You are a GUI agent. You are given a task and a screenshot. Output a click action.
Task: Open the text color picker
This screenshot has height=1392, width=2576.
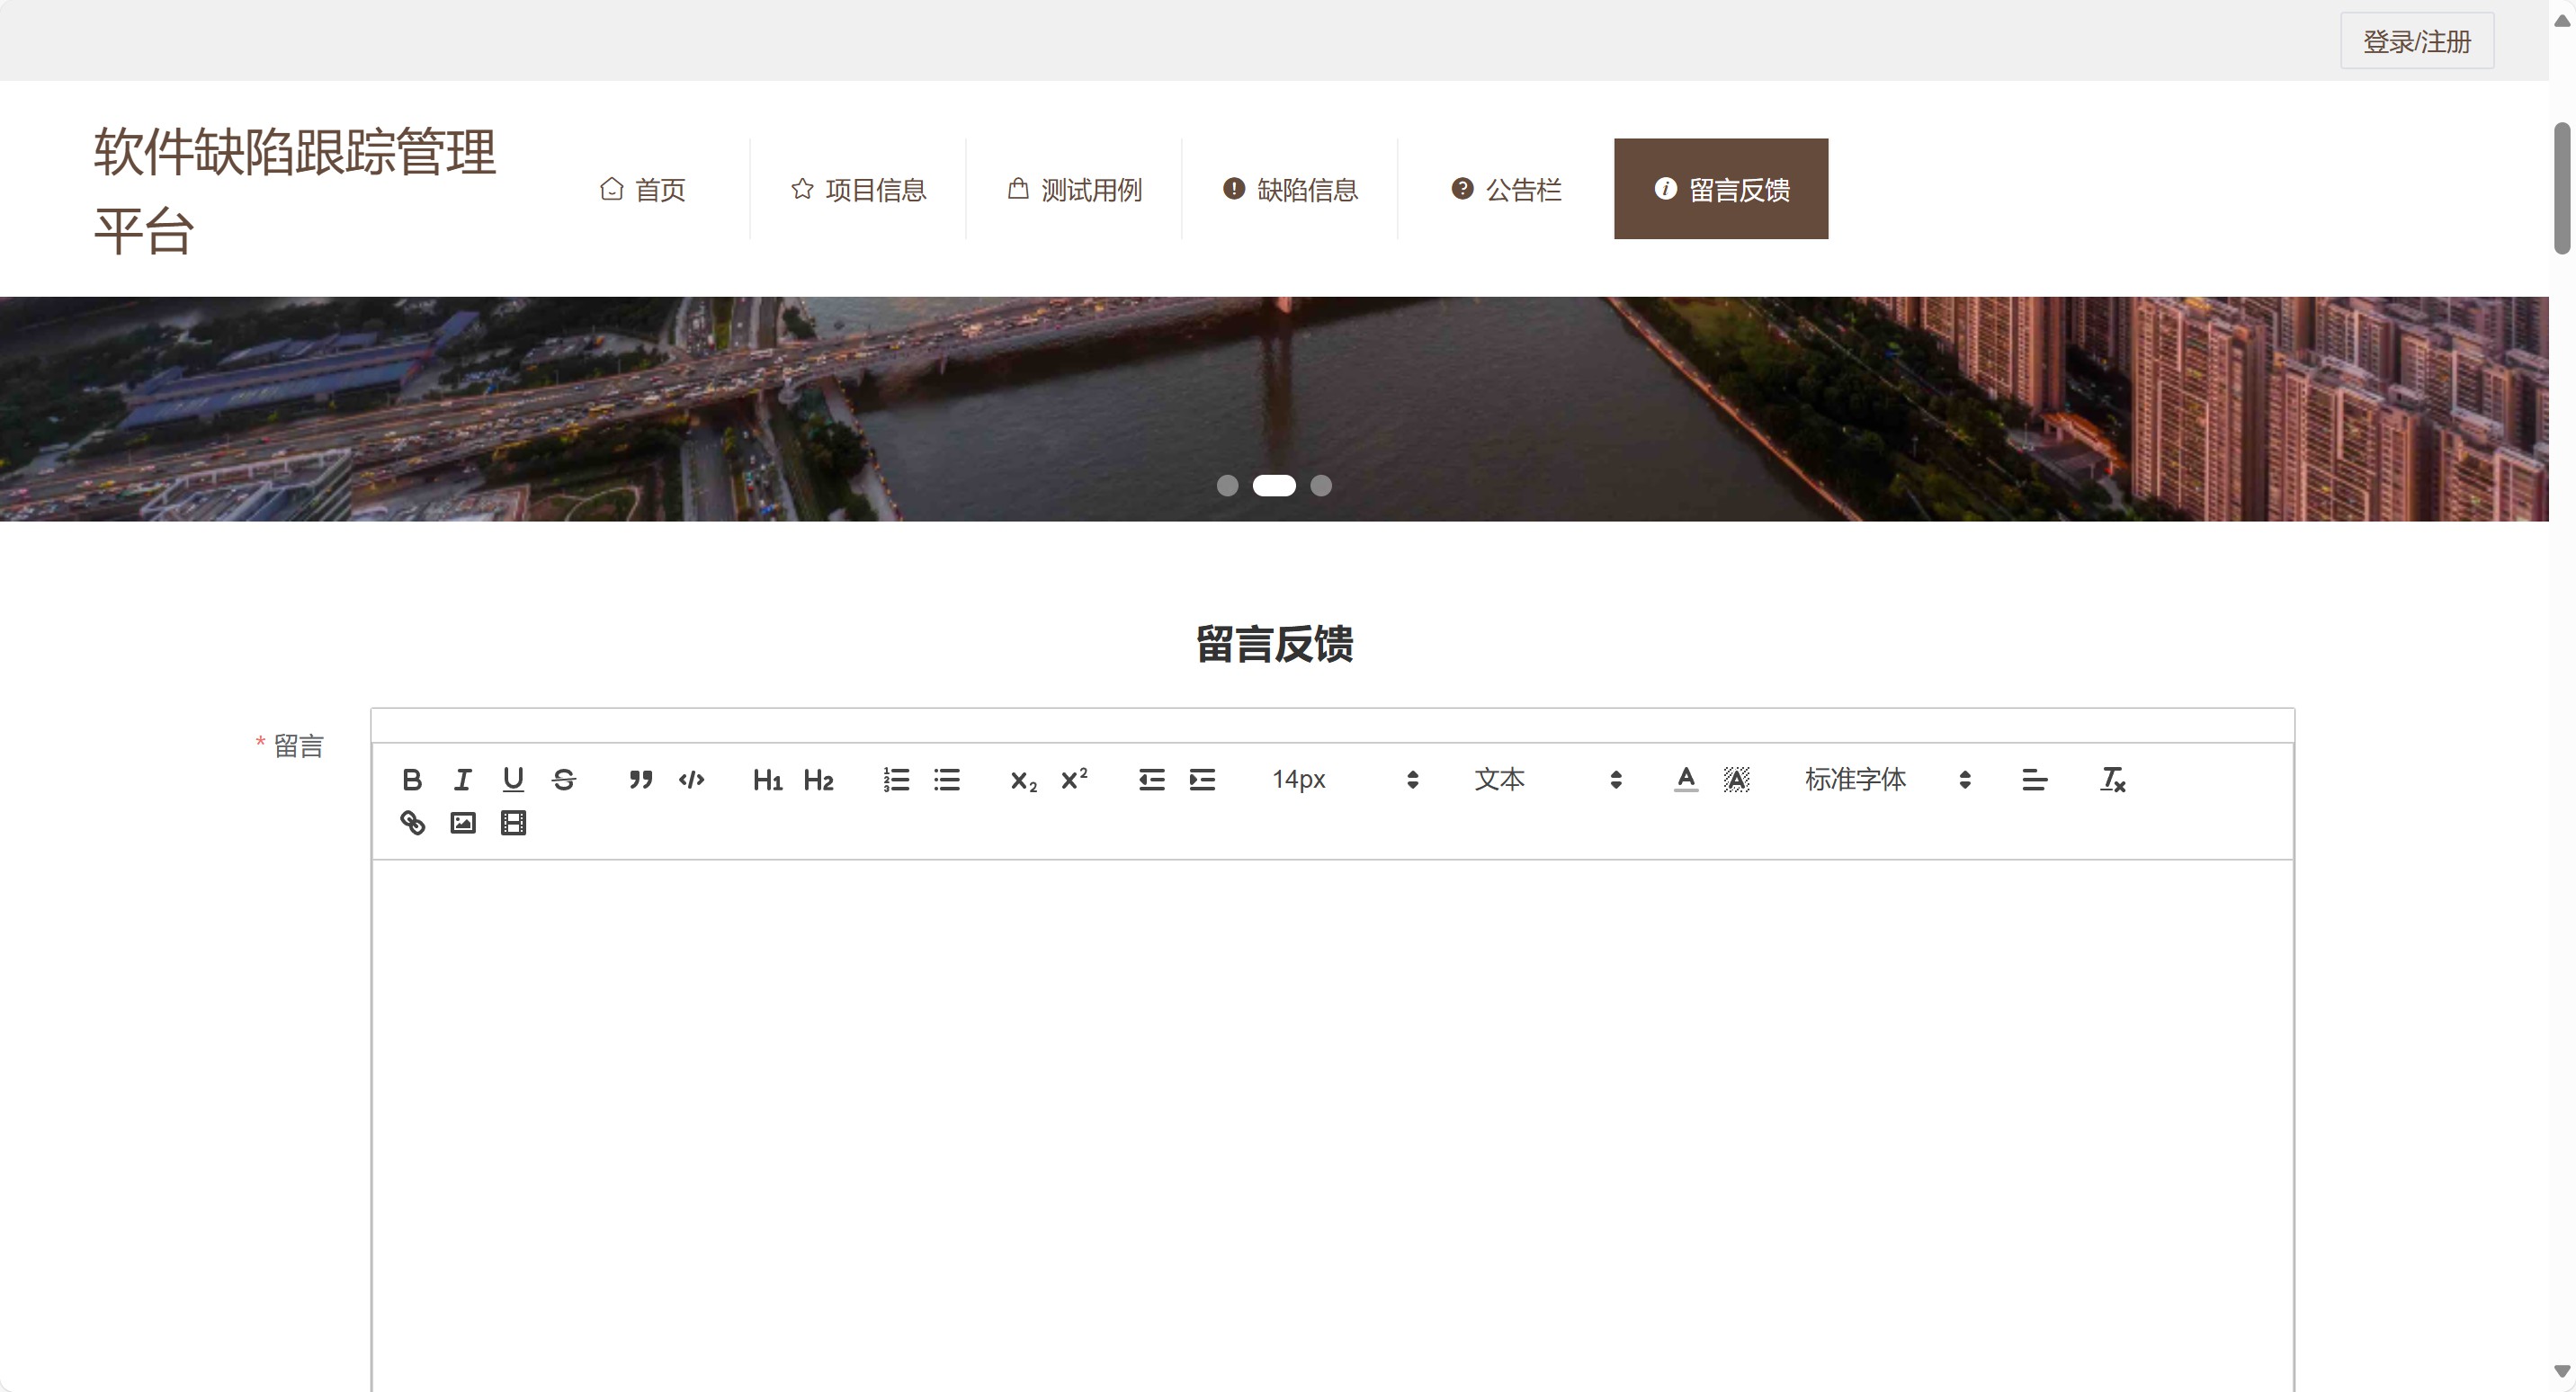[x=1686, y=780]
